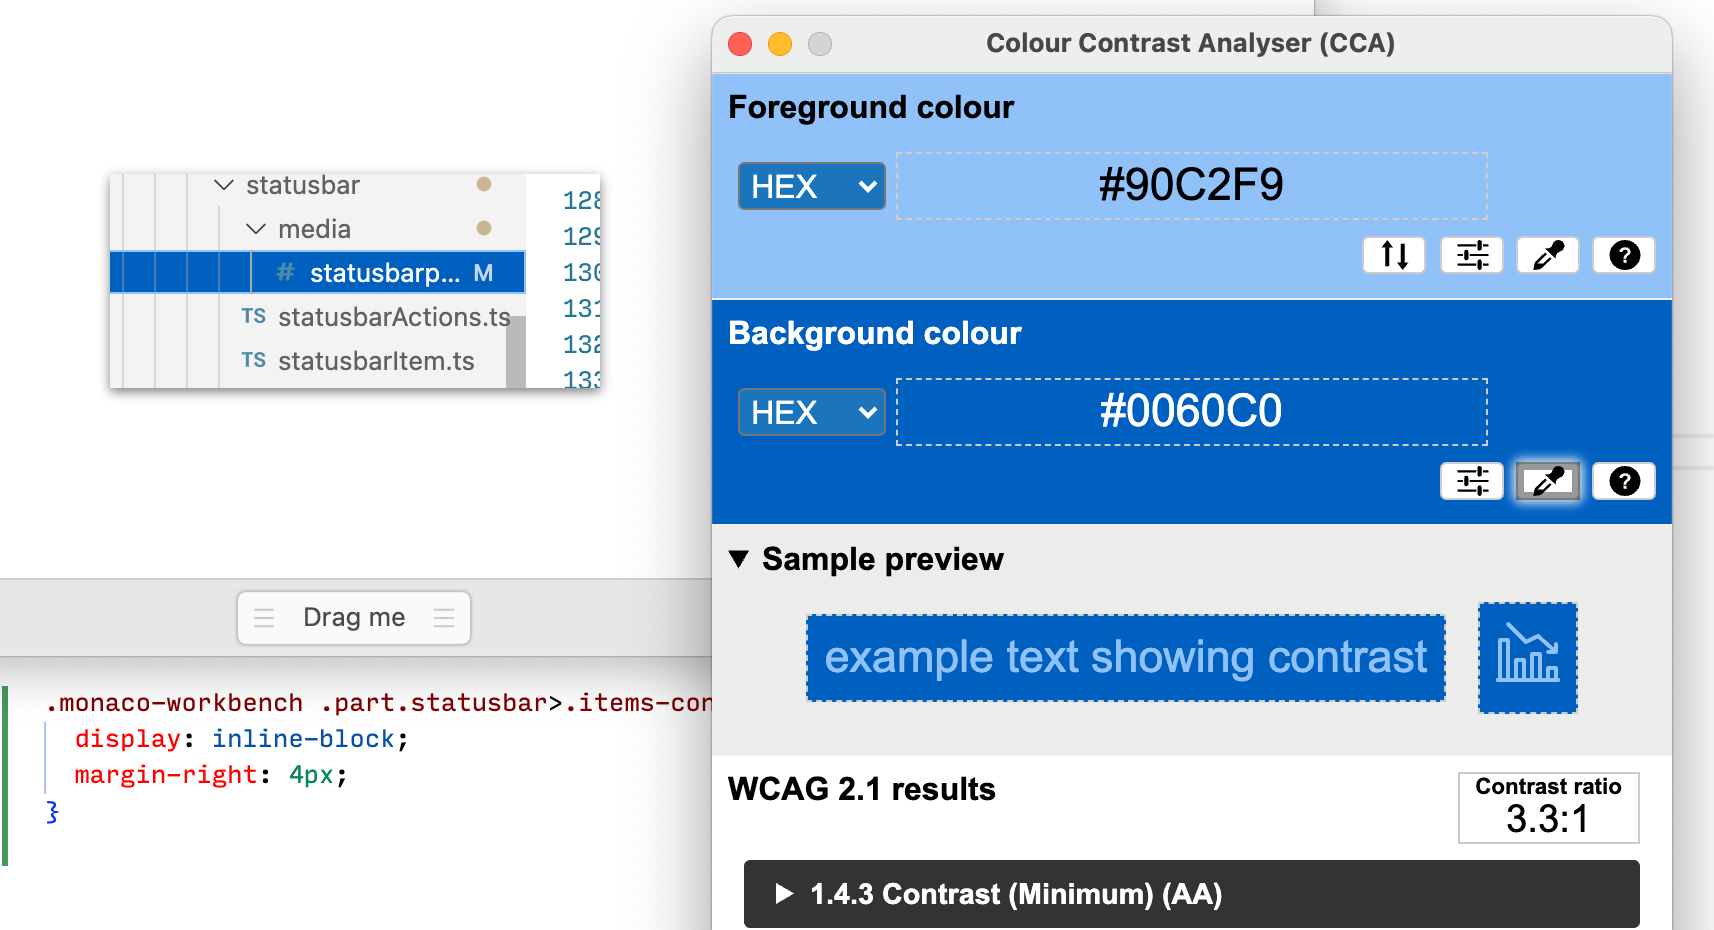1714x930 pixels.
Task: Activate the background eyedropper picker
Action: pyautogui.click(x=1547, y=481)
